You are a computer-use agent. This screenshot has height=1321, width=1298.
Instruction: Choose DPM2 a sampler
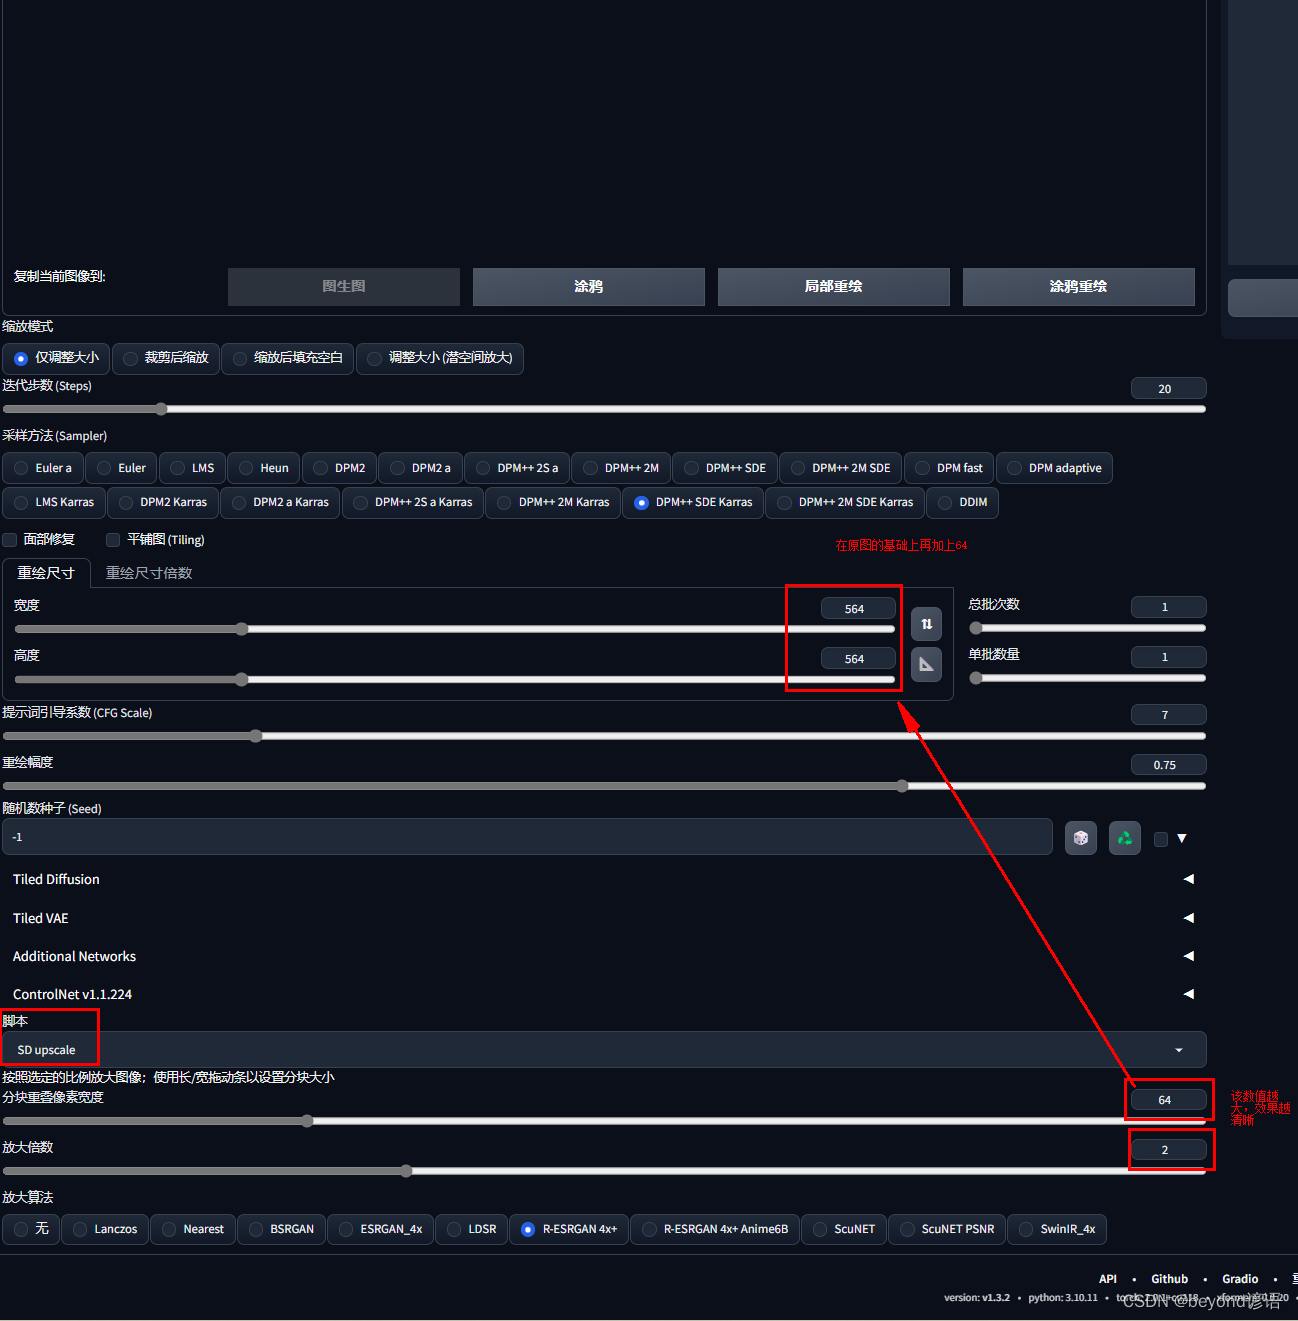click(x=421, y=468)
